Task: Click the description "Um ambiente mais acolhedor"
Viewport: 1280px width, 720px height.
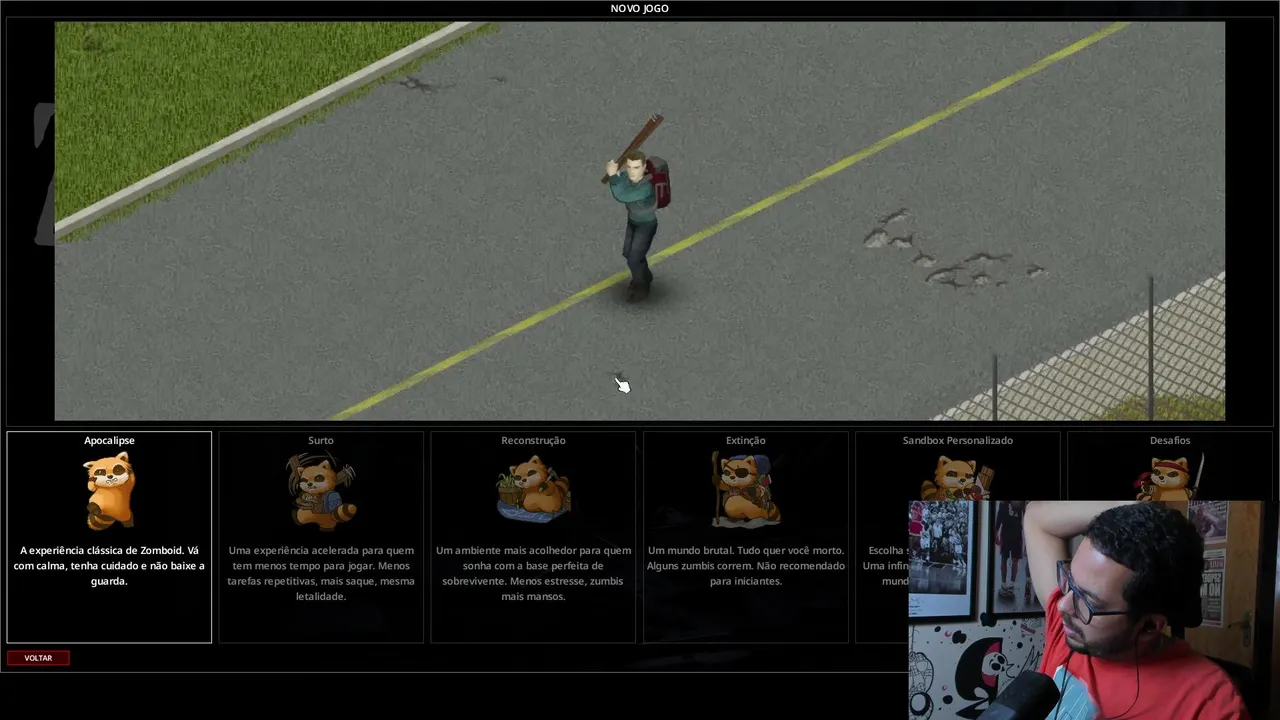Action: click(x=533, y=573)
